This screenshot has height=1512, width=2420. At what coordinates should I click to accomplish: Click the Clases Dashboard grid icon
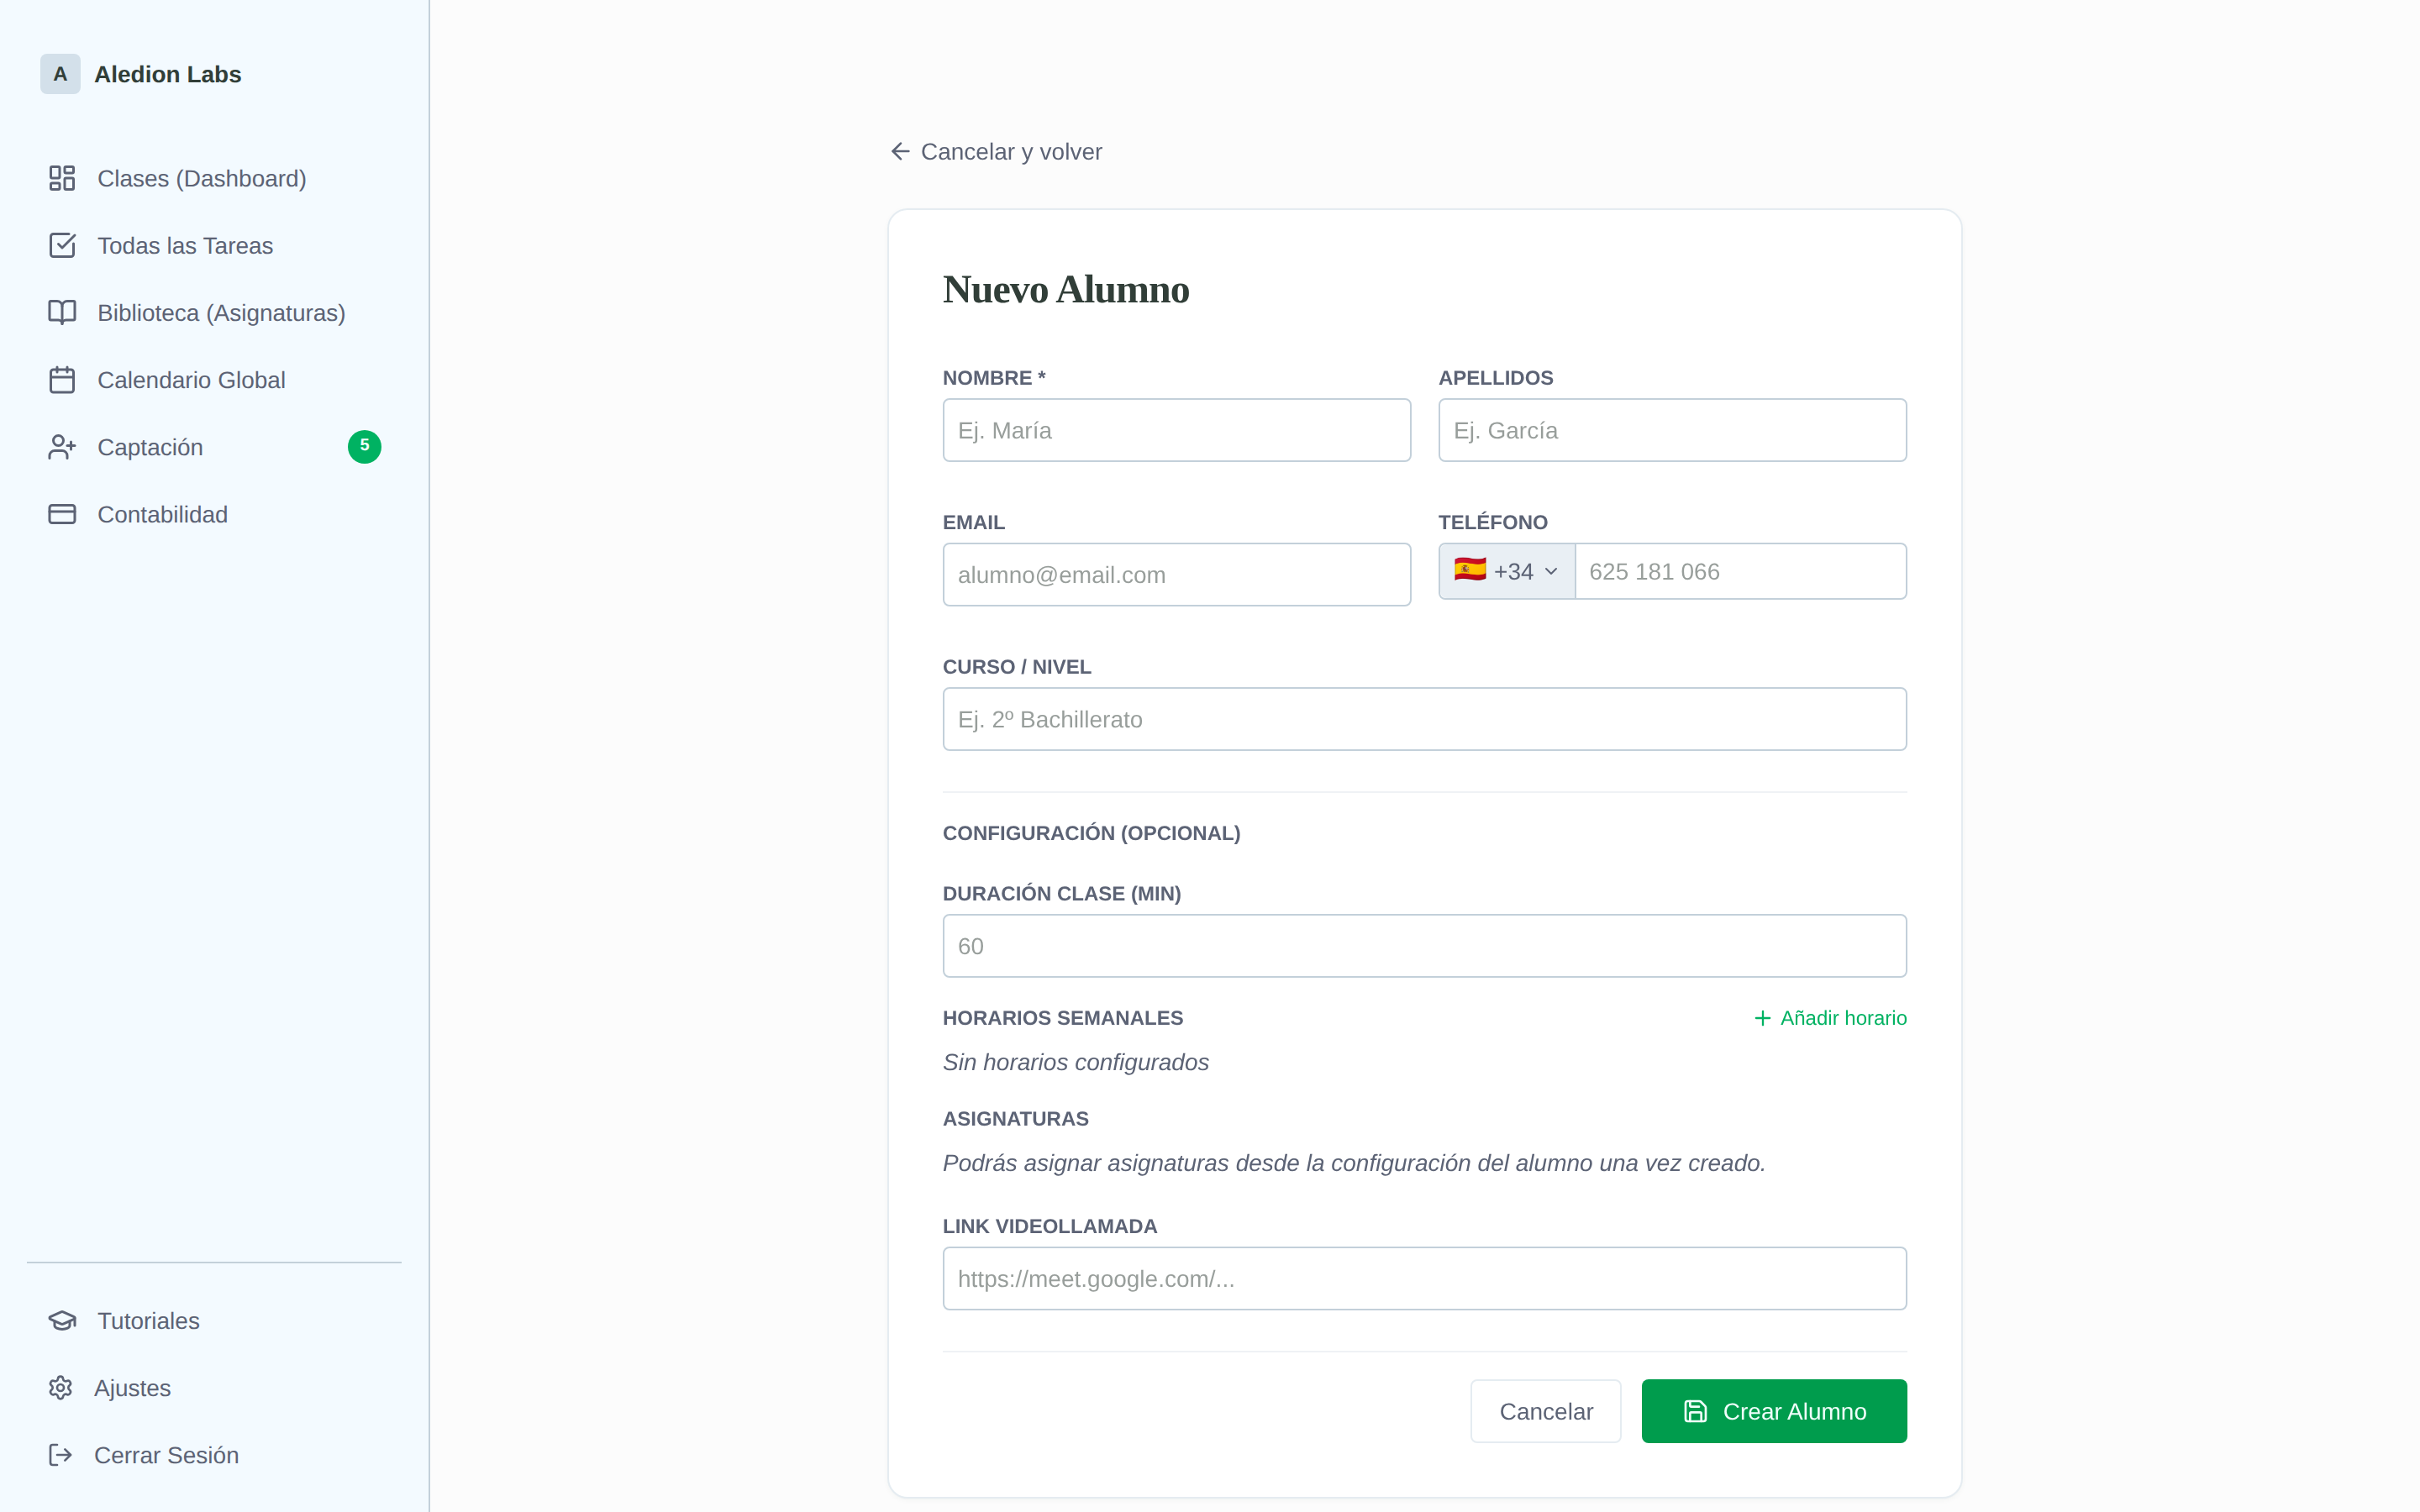[x=62, y=178]
